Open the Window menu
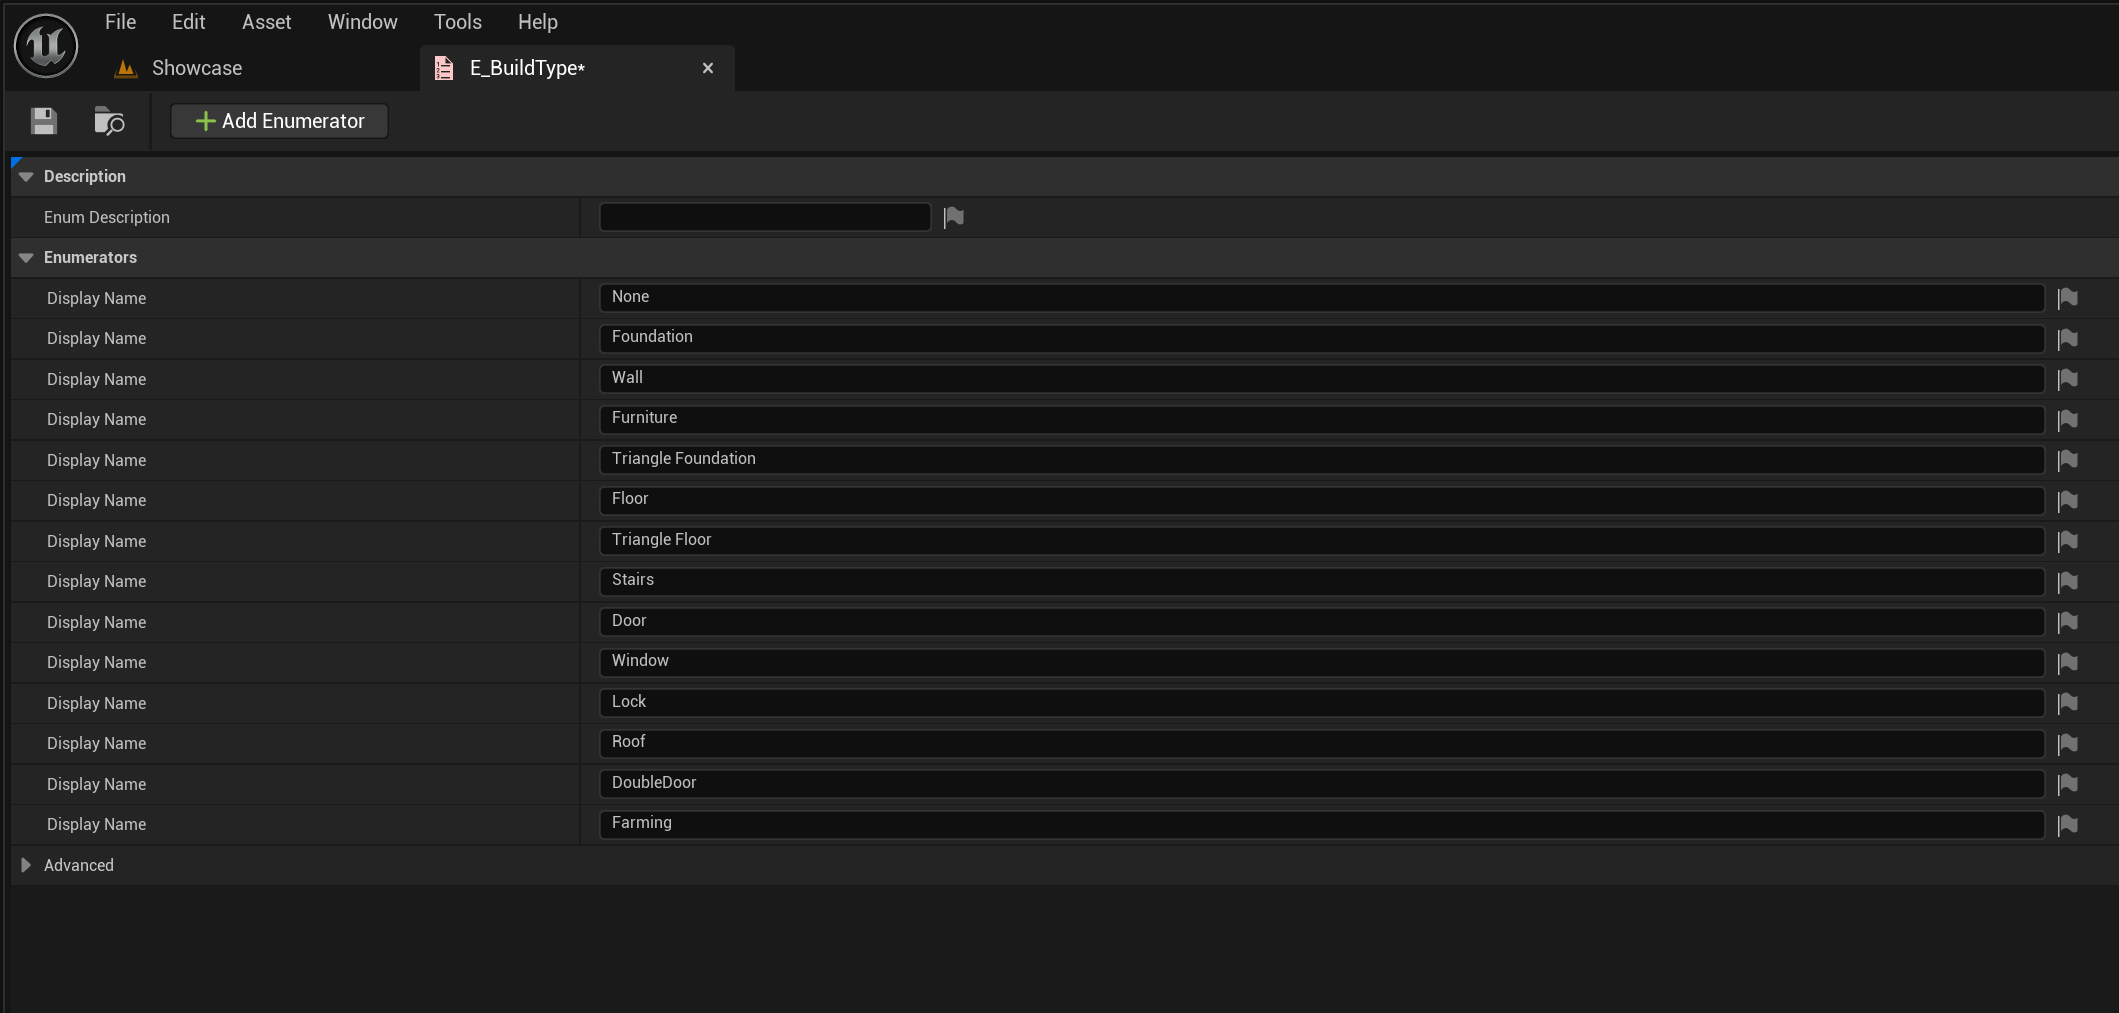 click(x=362, y=22)
